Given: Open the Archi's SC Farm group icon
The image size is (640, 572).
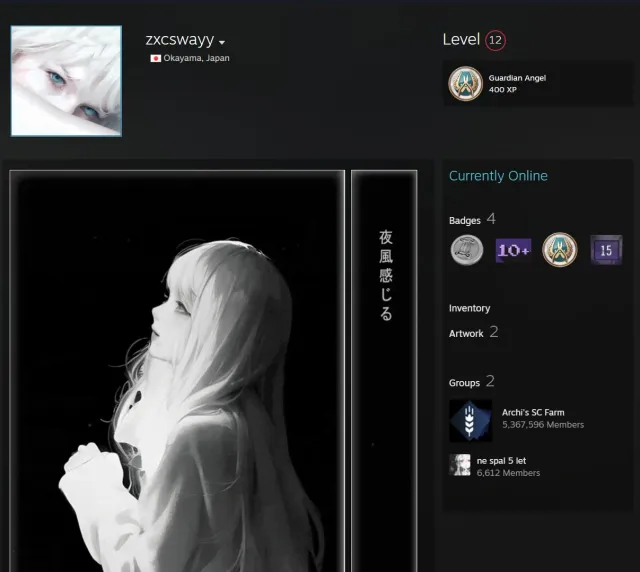Looking at the screenshot, I should (470, 421).
